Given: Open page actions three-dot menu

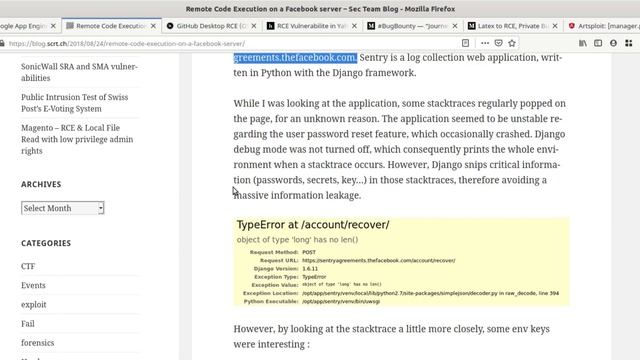Looking at the screenshot, I should pos(484,43).
